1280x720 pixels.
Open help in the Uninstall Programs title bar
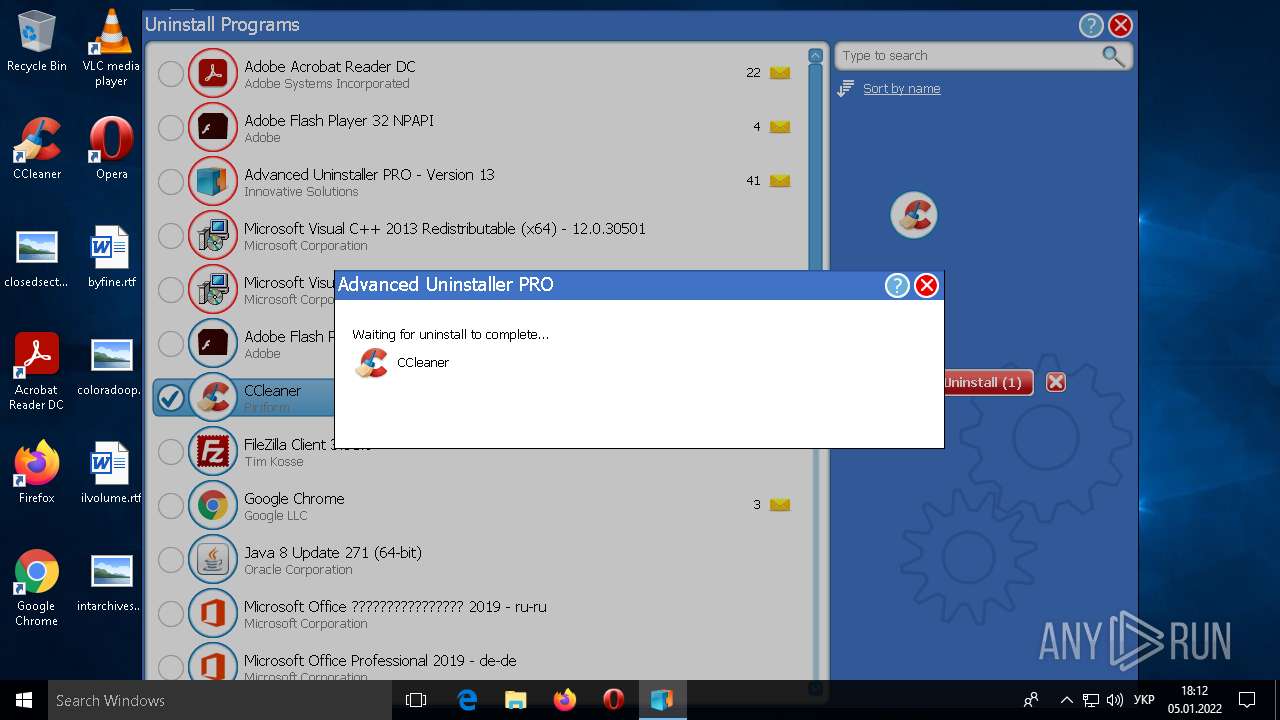[x=1091, y=26]
